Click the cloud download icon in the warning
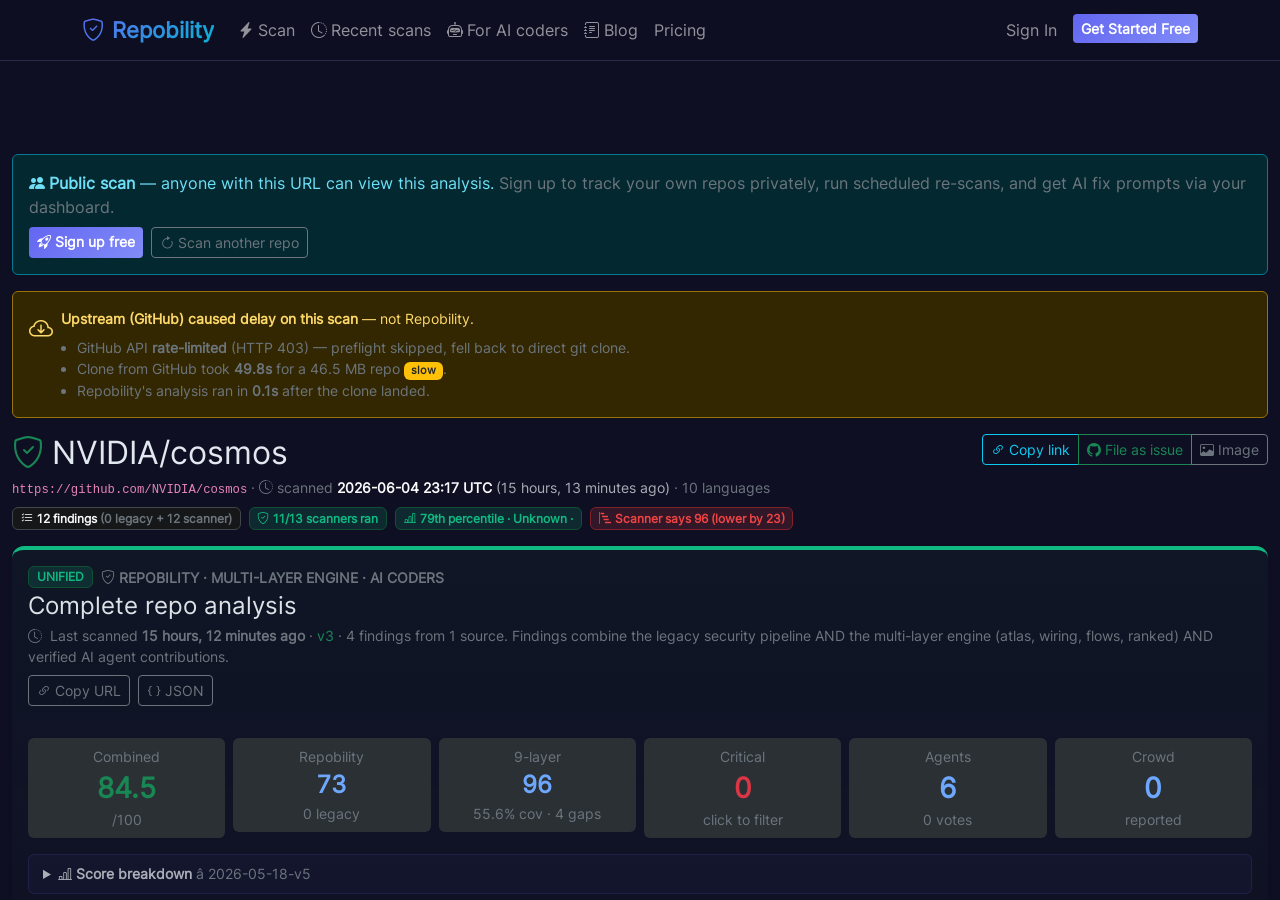1280x900 pixels. (x=41, y=328)
